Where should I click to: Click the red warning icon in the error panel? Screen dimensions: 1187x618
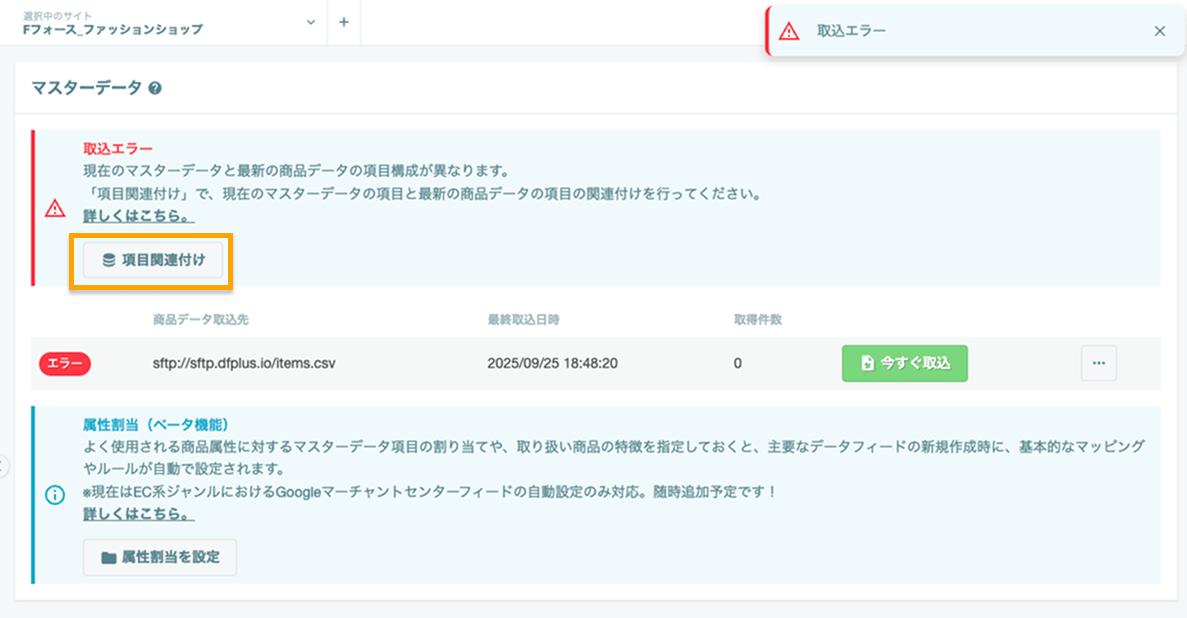pos(55,208)
